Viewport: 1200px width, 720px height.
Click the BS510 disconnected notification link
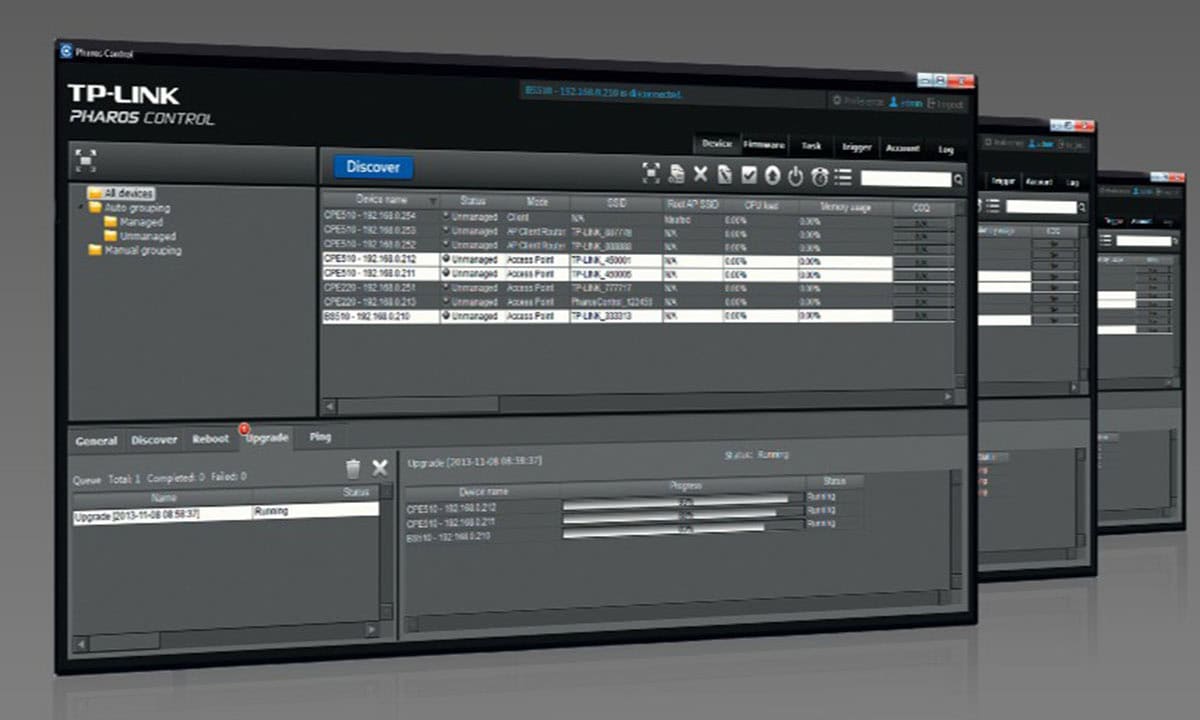[x=603, y=93]
